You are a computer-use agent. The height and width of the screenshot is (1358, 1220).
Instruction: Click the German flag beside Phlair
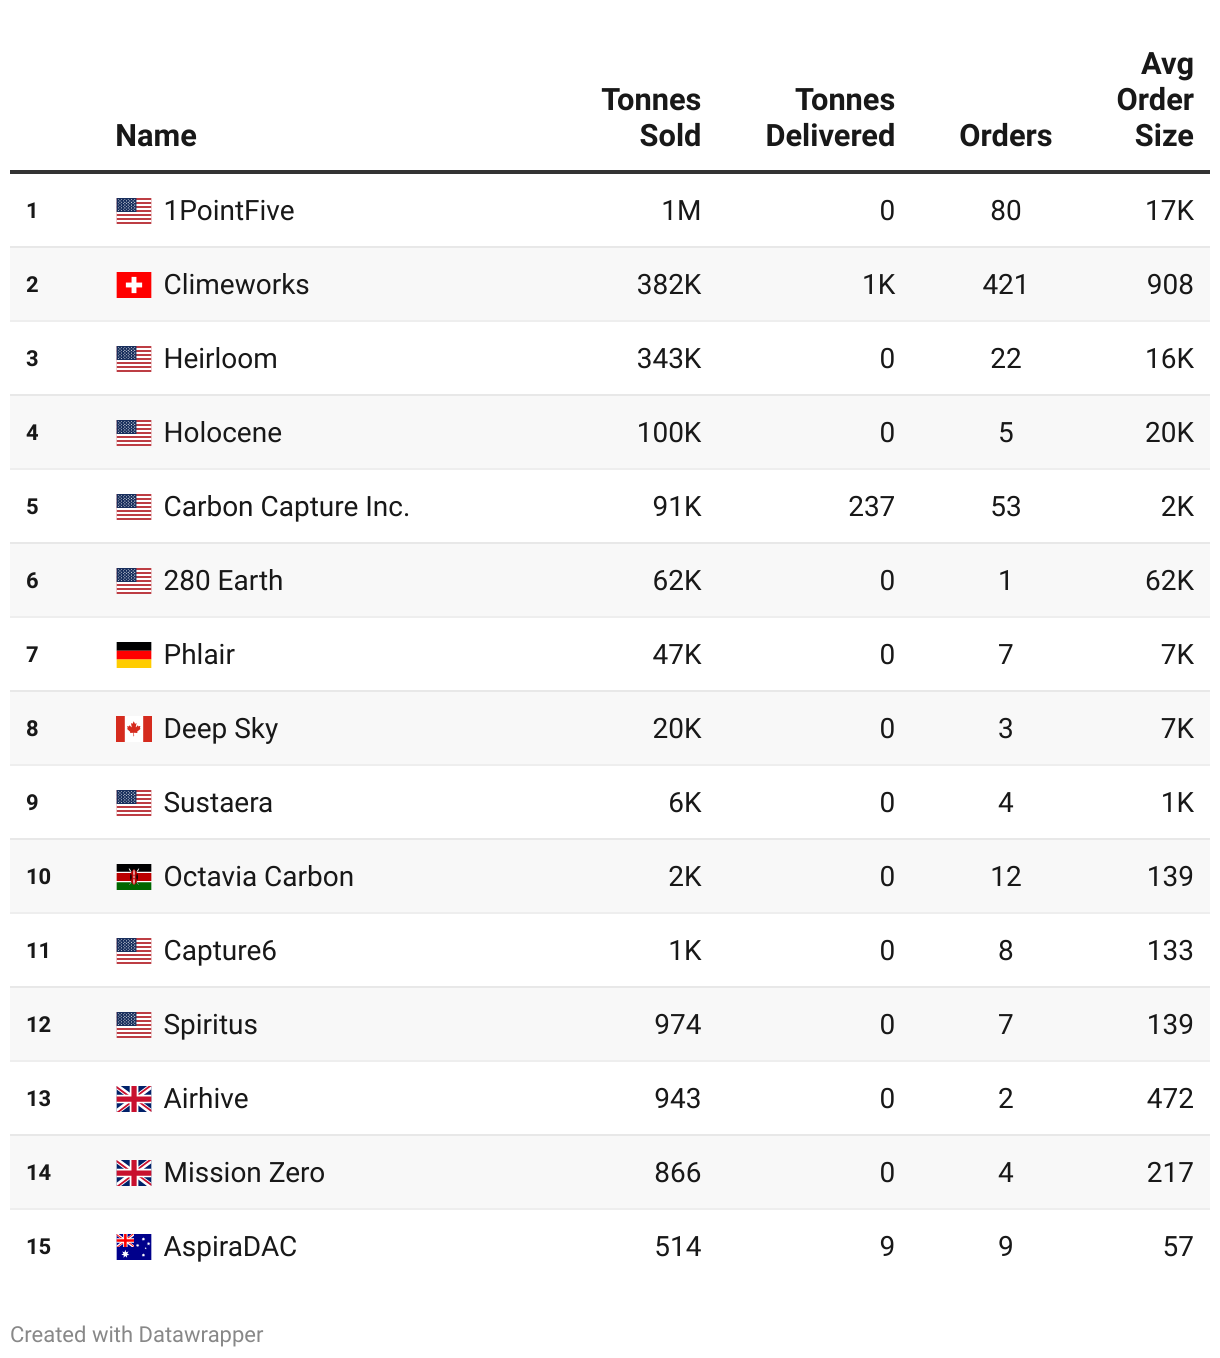(134, 655)
